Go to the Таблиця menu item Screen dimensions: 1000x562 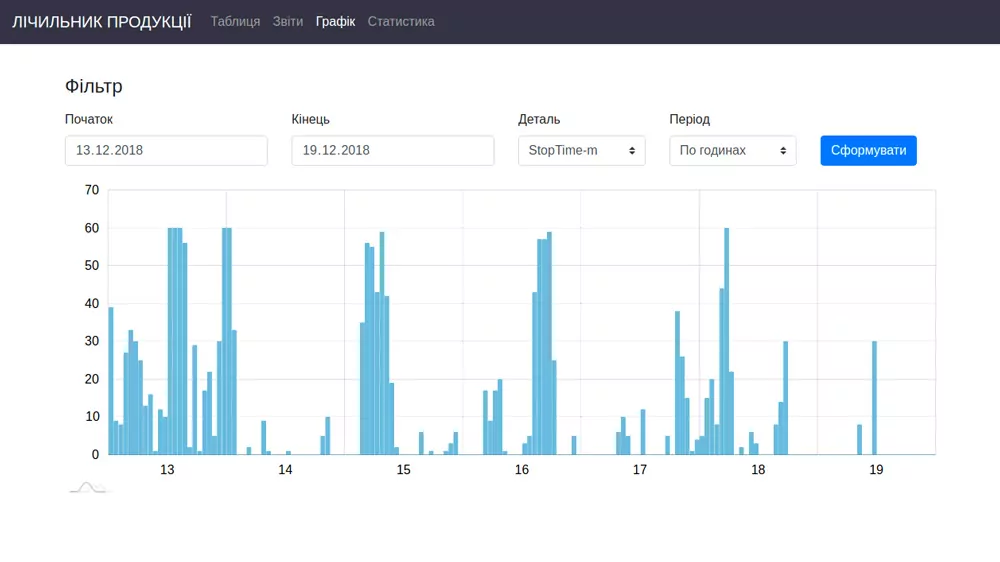(235, 22)
